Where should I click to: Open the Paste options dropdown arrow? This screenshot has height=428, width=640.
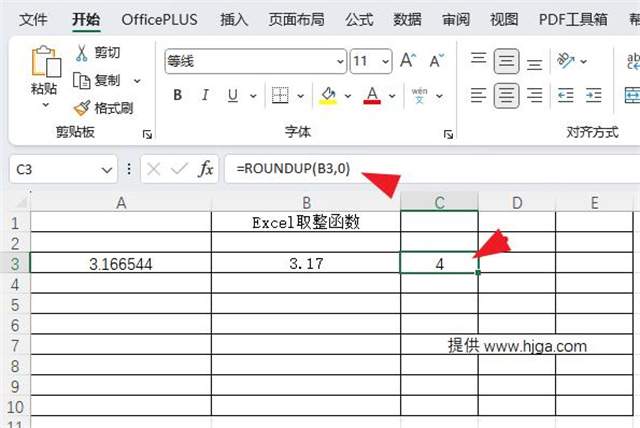46,105
